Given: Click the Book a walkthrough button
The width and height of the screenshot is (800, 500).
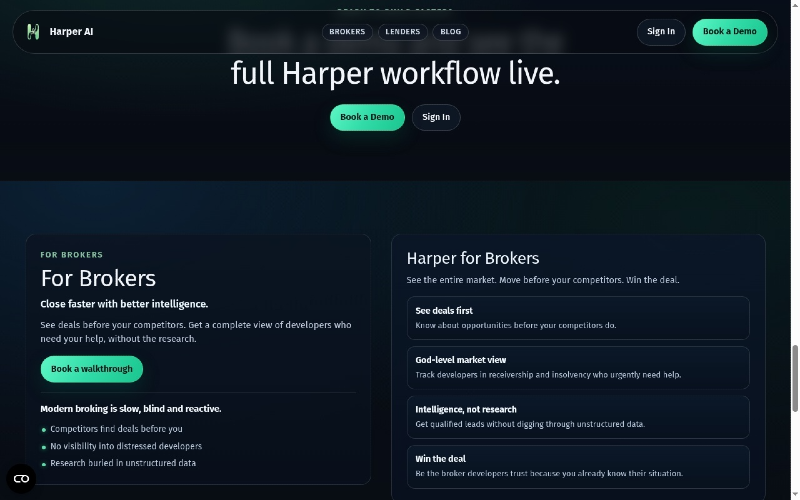Looking at the screenshot, I should (x=92, y=369).
